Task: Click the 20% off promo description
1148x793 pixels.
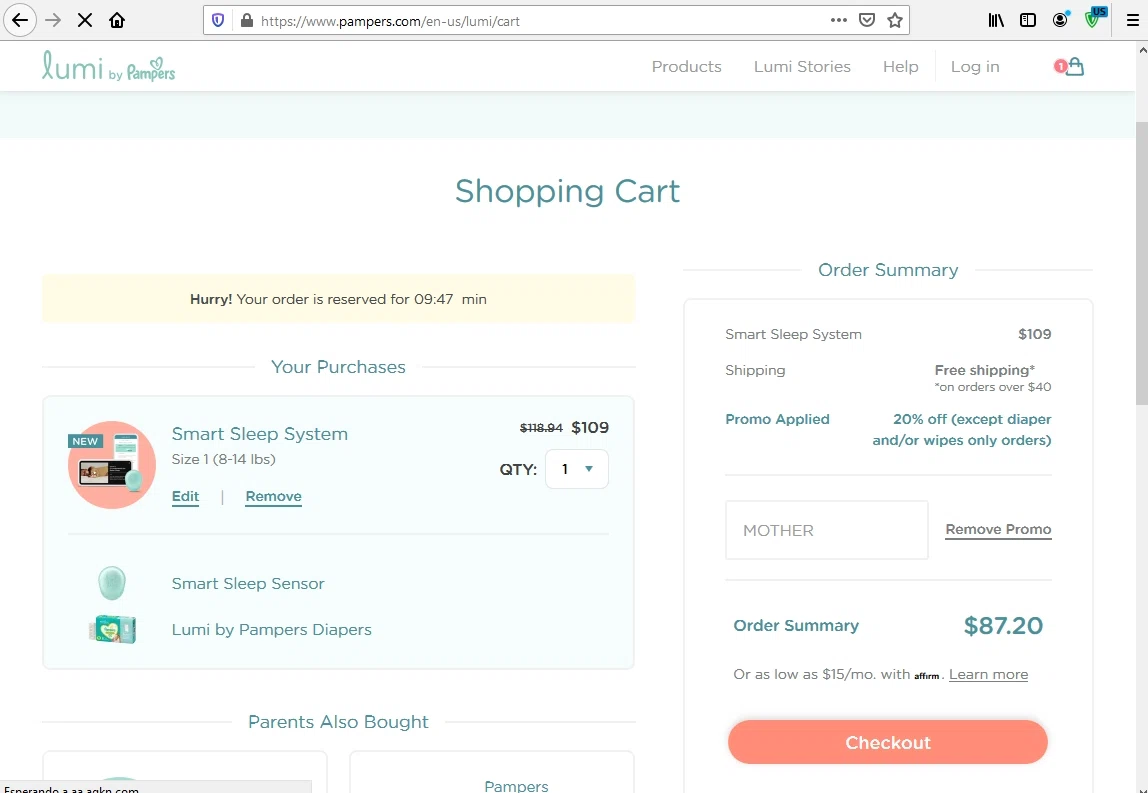Action: point(961,430)
